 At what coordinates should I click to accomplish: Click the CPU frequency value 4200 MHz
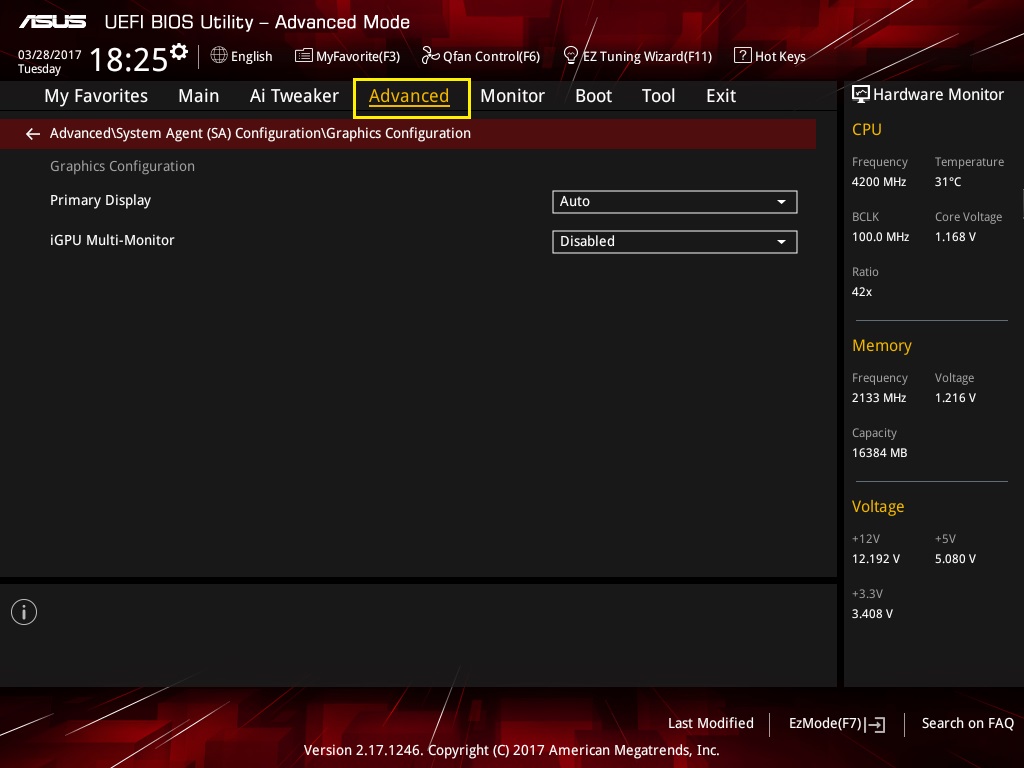(878, 182)
